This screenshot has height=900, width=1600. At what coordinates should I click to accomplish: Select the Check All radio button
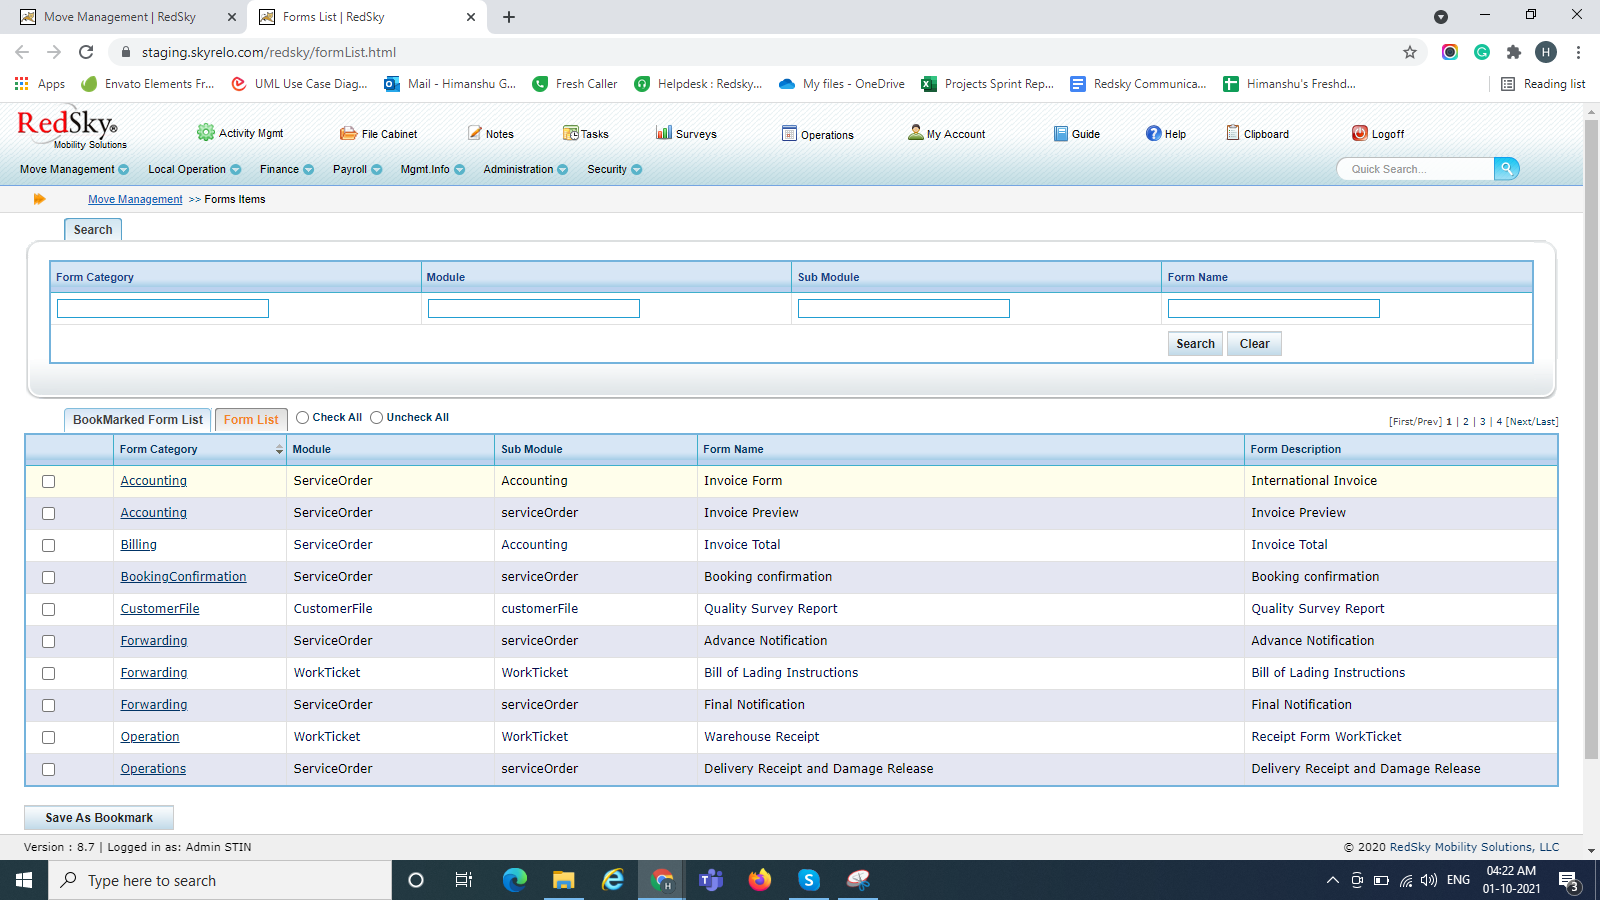[302, 418]
